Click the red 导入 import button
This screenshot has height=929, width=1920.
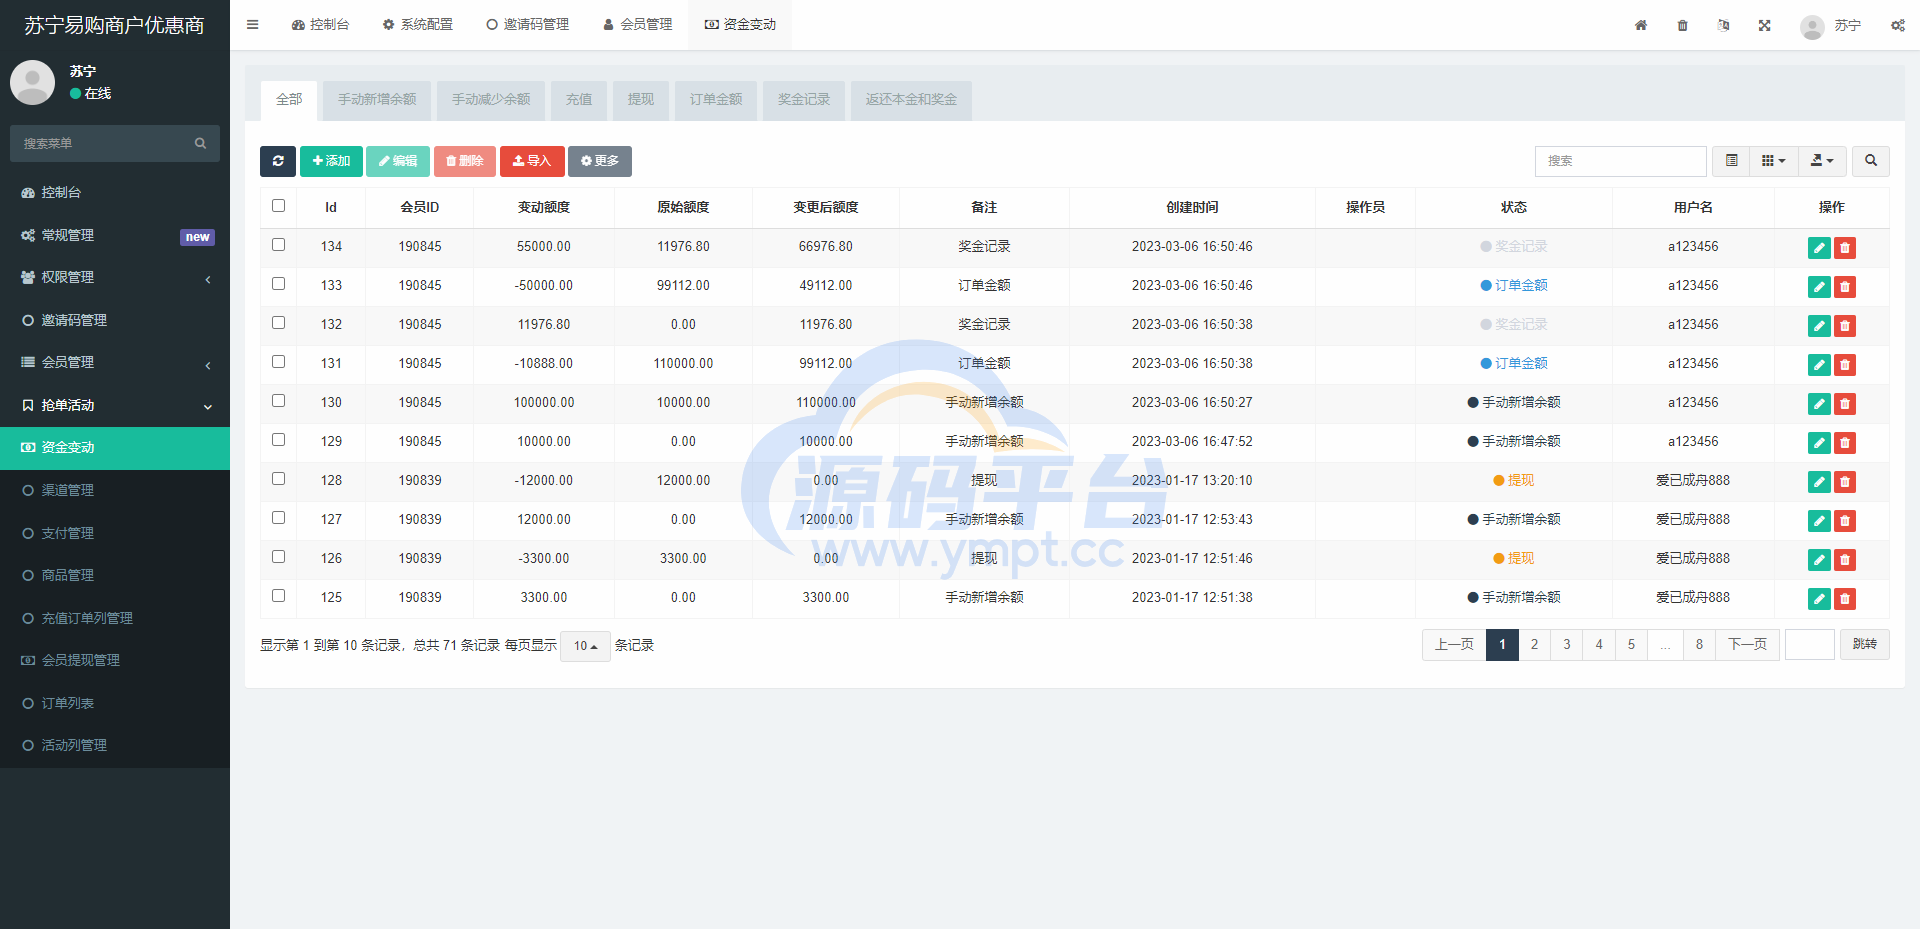point(532,161)
